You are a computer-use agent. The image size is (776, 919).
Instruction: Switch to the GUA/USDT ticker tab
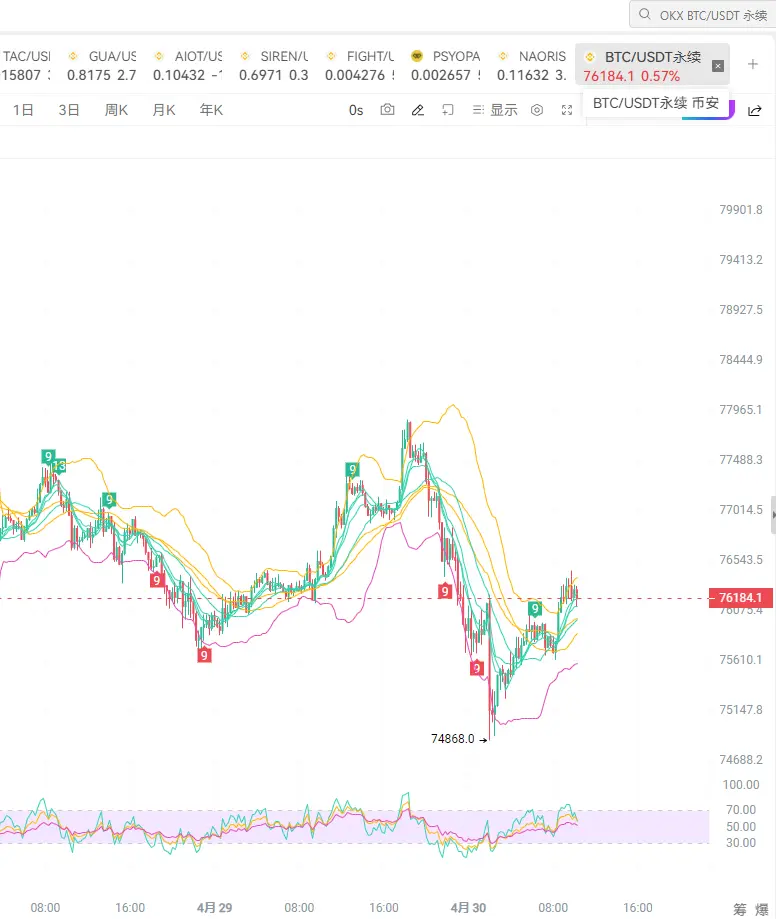point(101,65)
